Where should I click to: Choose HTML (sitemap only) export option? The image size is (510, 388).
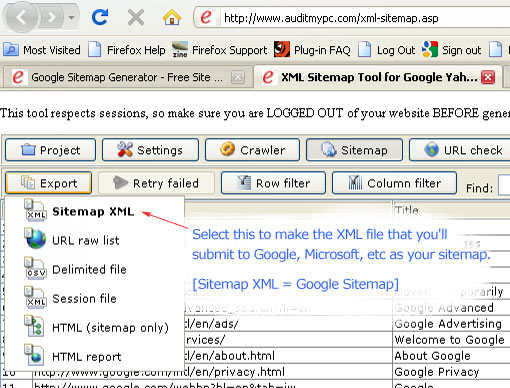94,328
